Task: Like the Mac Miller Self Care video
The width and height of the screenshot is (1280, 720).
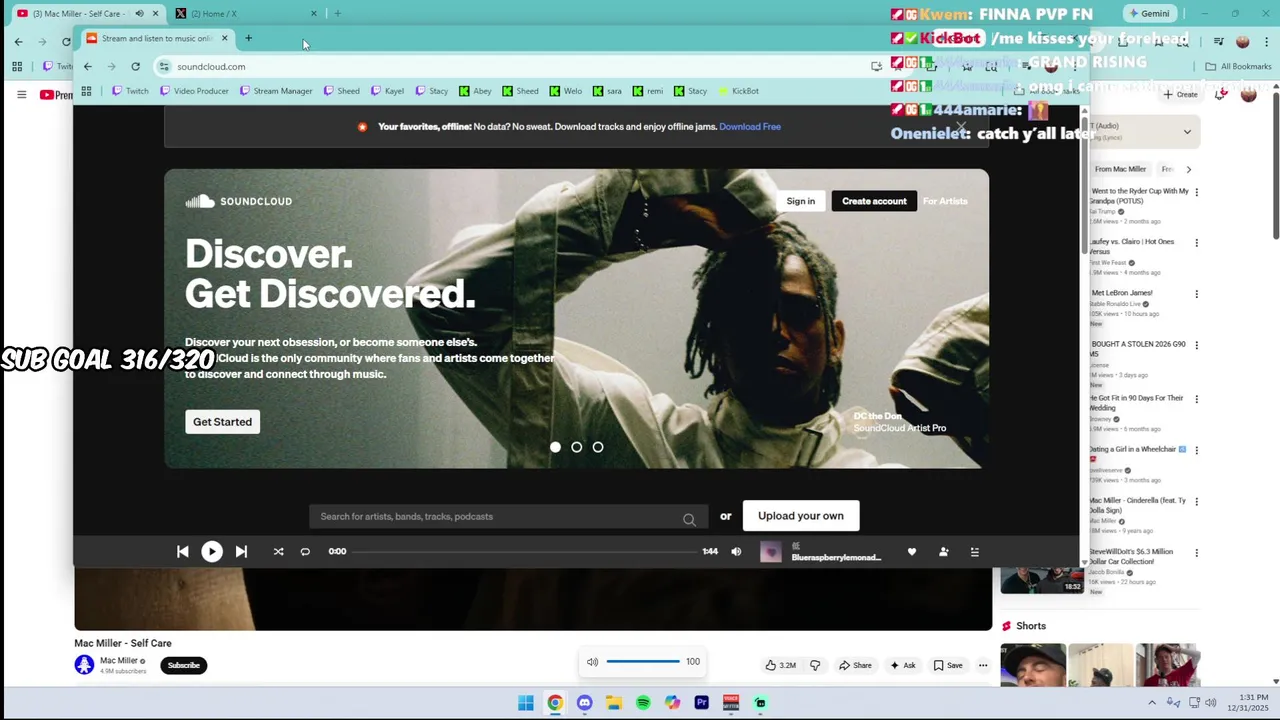Action: pyautogui.click(x=780, y=665)
